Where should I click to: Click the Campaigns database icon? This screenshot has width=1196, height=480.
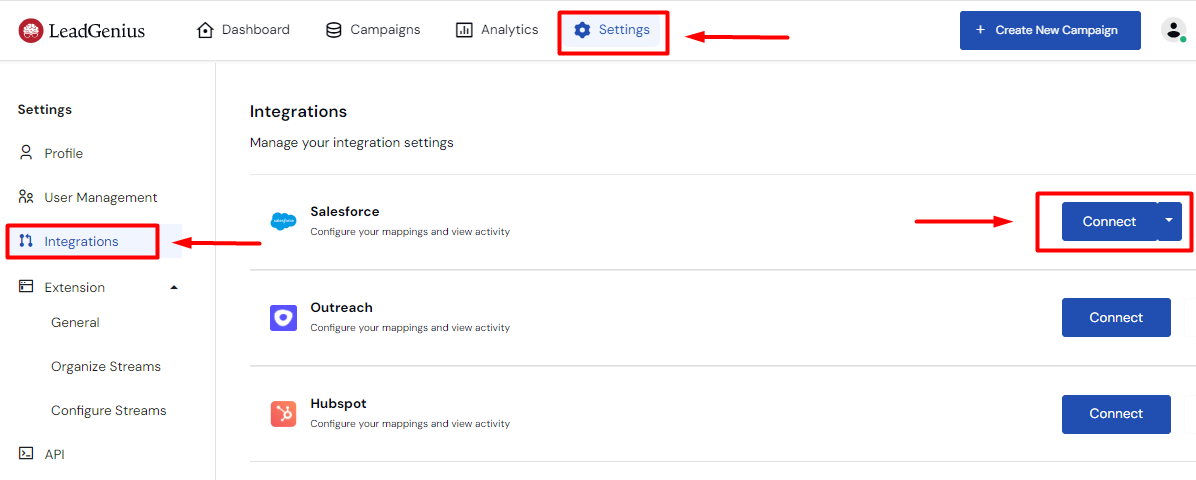(x=333, y=31)
